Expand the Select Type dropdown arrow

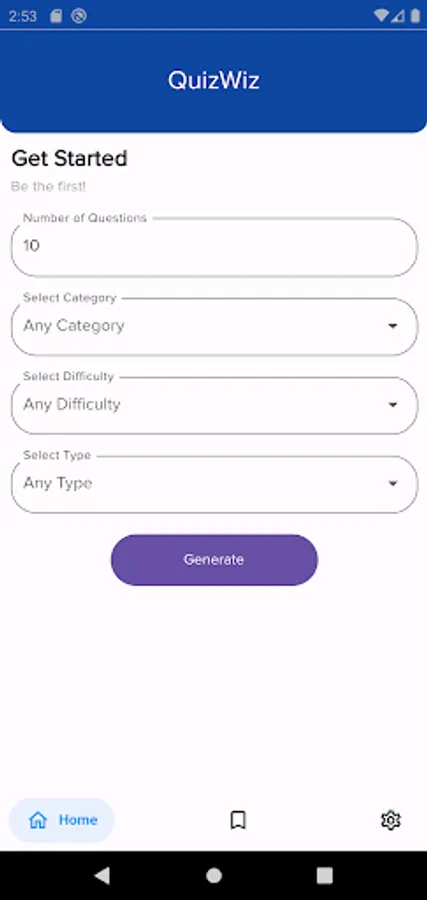click(393, 483)
